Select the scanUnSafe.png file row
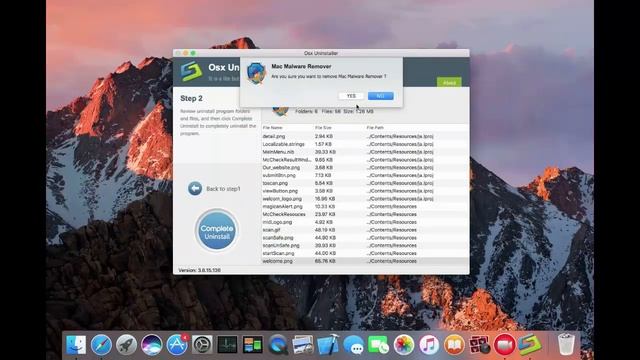This screenshot has width=640, height=360. click(x=364, y=245)
